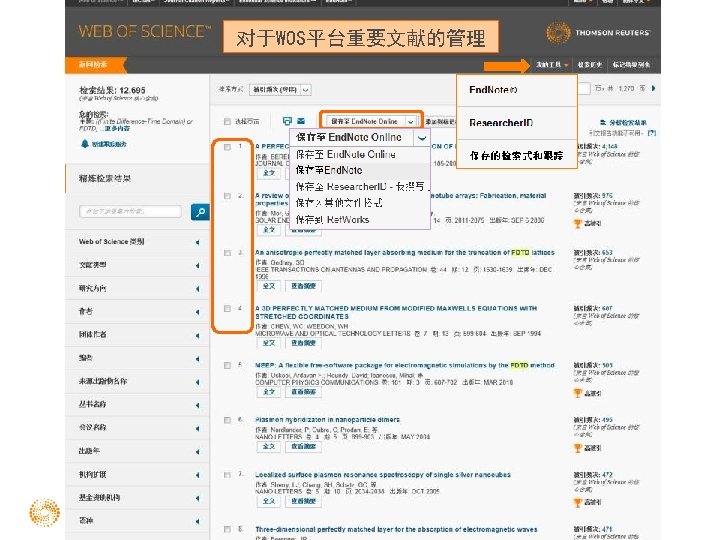The image size is (720, 540).
Task: Check the box for record 2
Action: [x=227, y=196]
